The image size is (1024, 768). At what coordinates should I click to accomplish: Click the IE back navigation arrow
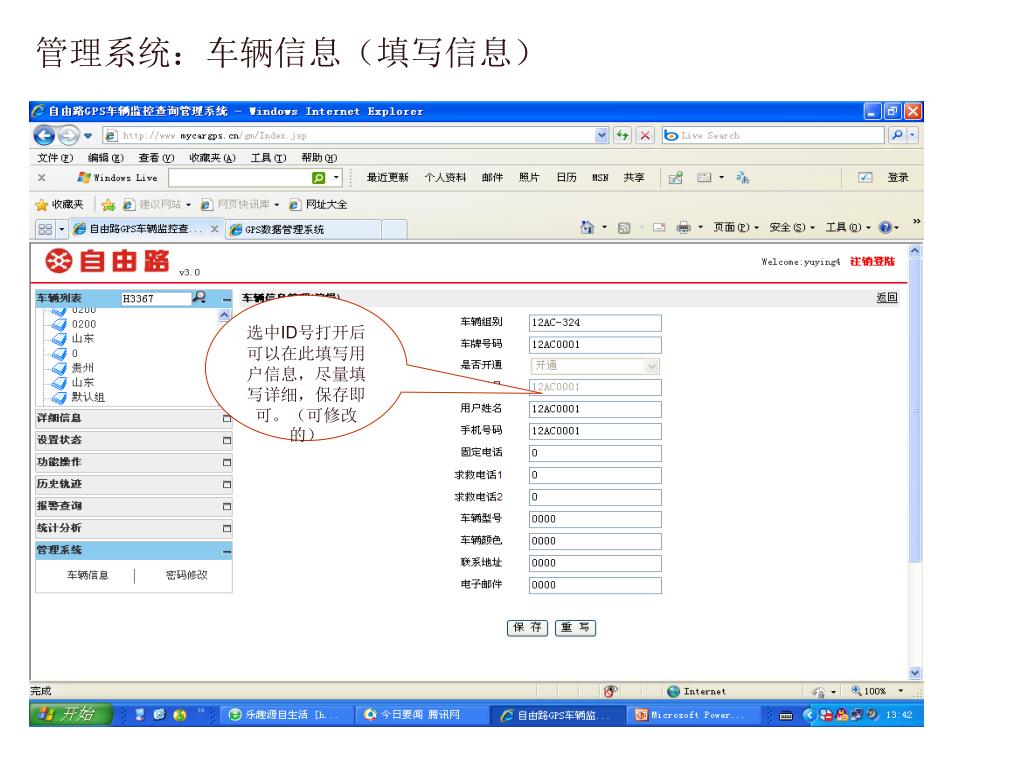click(44, 135)
